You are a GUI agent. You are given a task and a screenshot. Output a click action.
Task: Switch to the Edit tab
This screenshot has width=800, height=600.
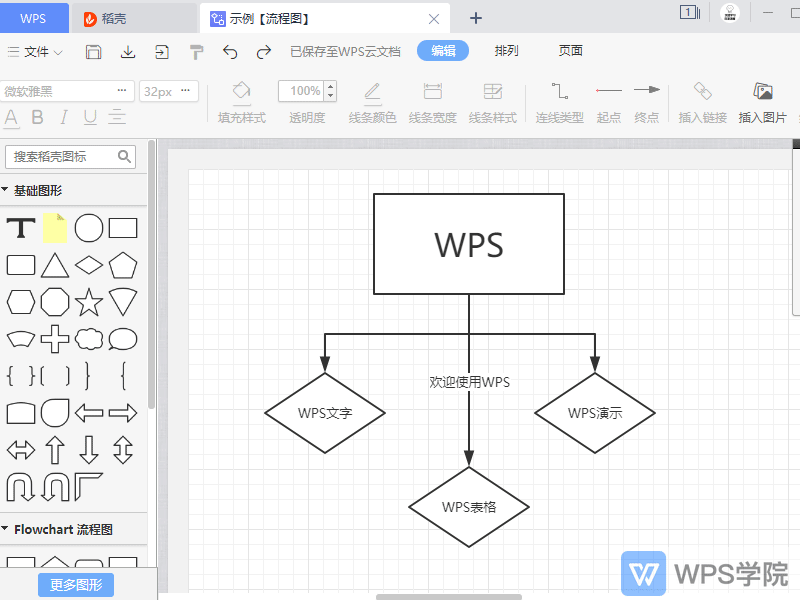443,51
